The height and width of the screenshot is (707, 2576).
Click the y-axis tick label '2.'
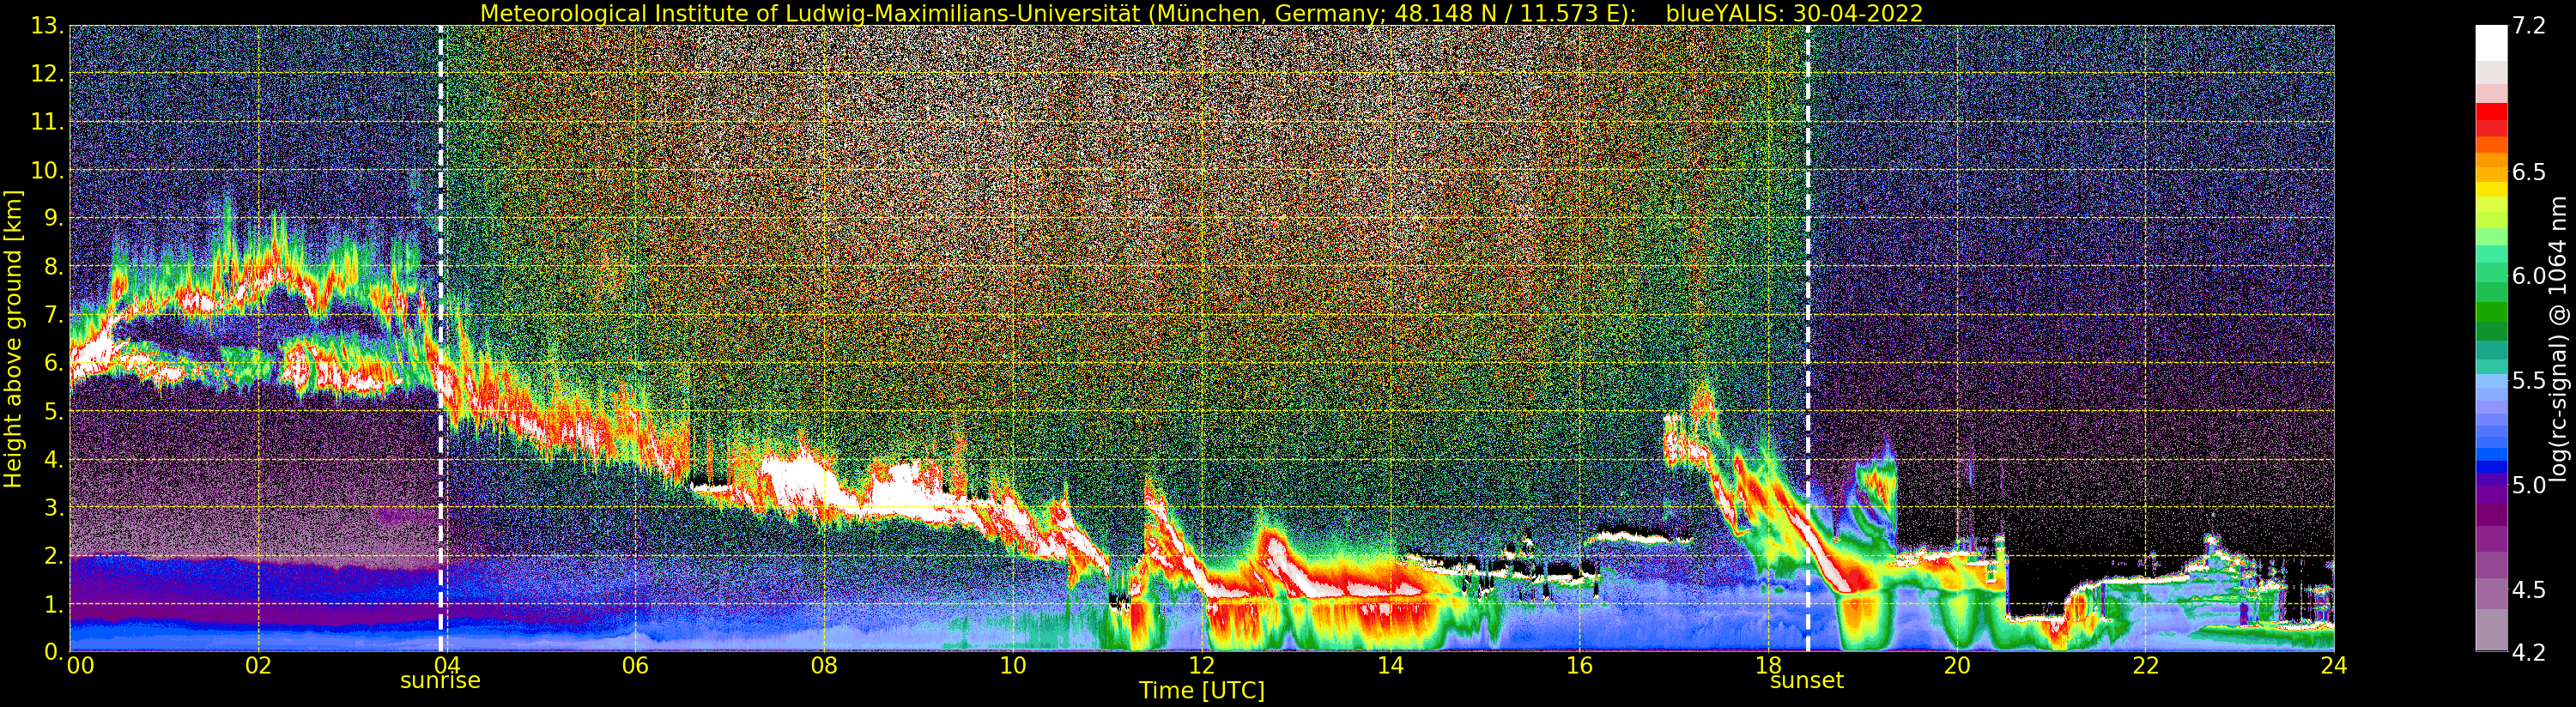tap(54, 556)
